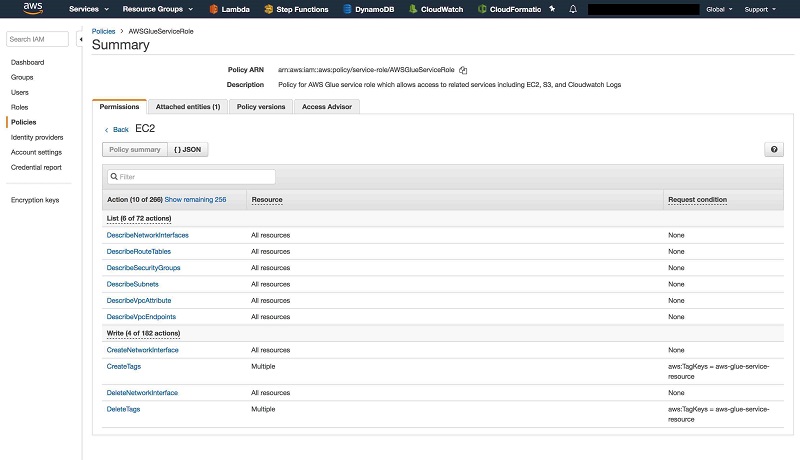Screen dimensions: 800x460
Task: Click the List (6 of 72 actions) heading
Action: tap(139, 218)
